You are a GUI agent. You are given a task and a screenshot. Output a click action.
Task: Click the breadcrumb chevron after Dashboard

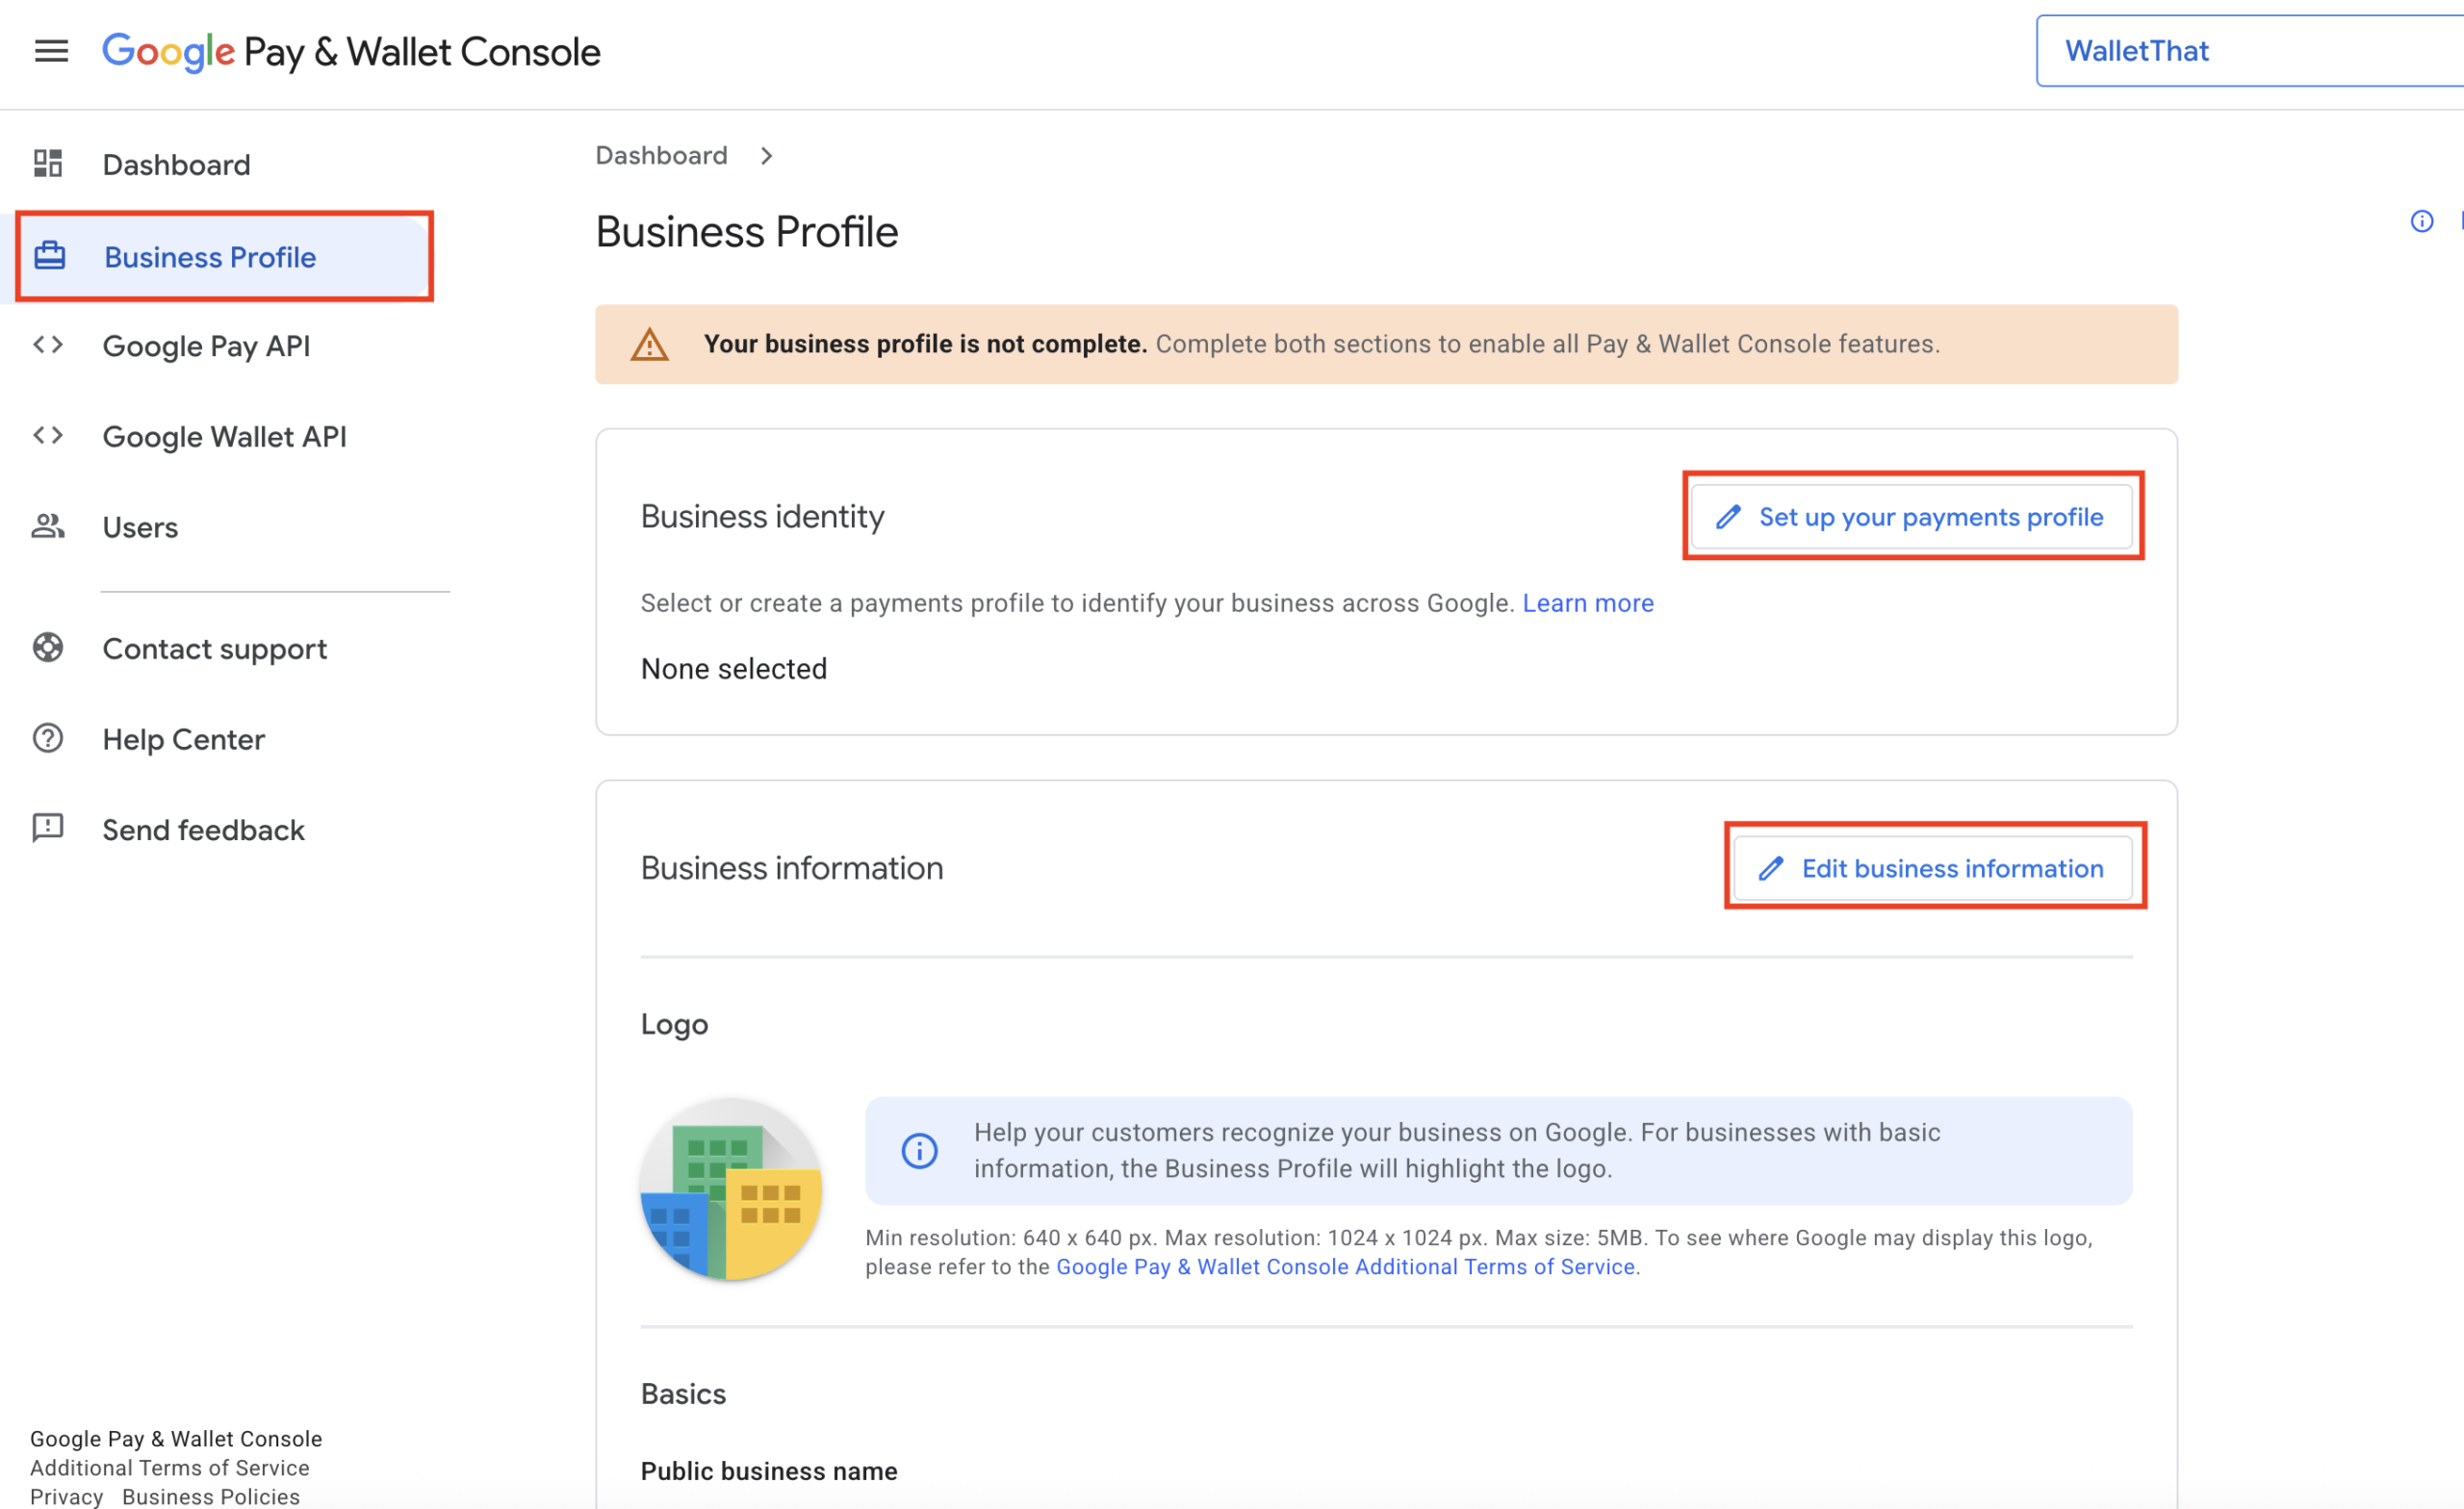pyautogui.click(x=766, y=156)
